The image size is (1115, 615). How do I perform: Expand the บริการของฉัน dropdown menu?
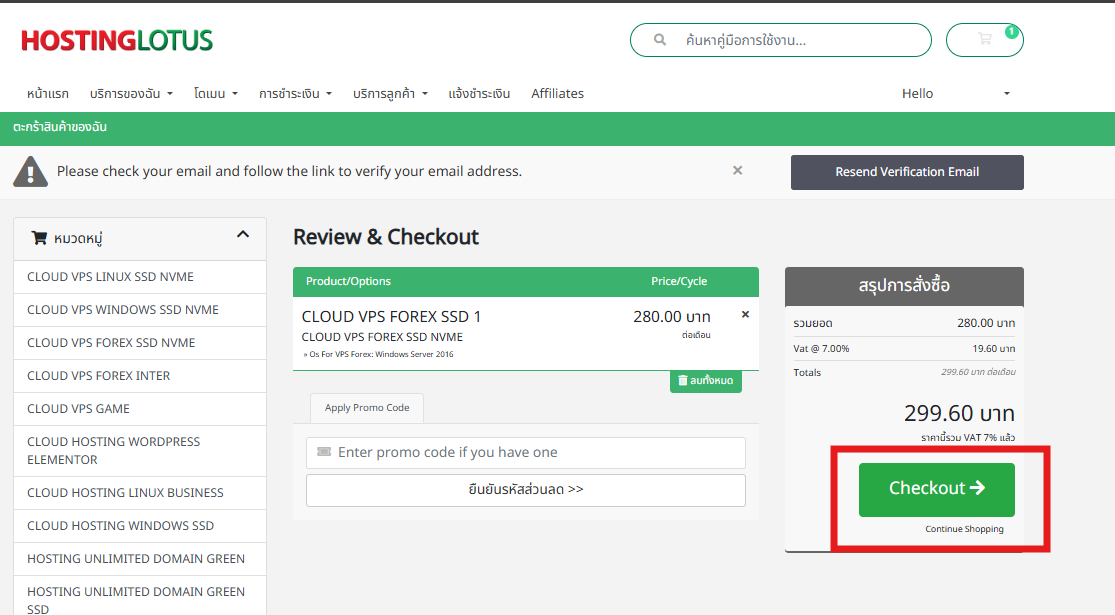pyautogui.click(x=132, y=93)
